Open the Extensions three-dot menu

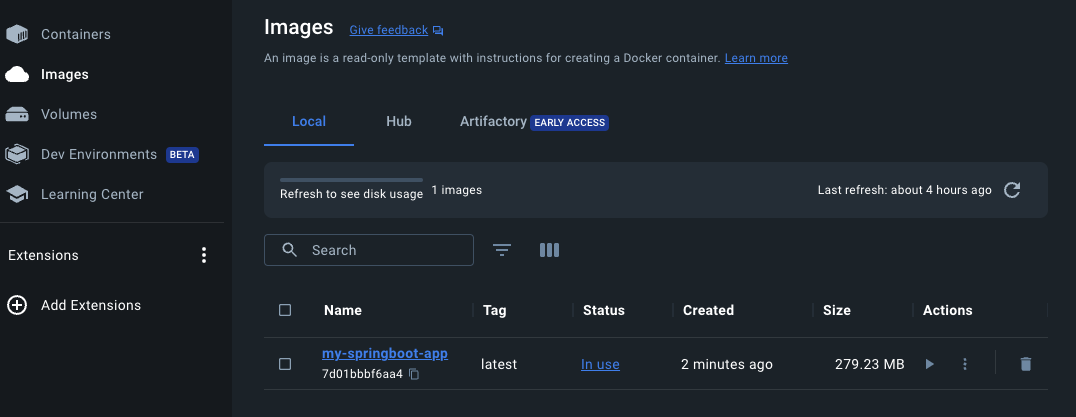[204, 255]
